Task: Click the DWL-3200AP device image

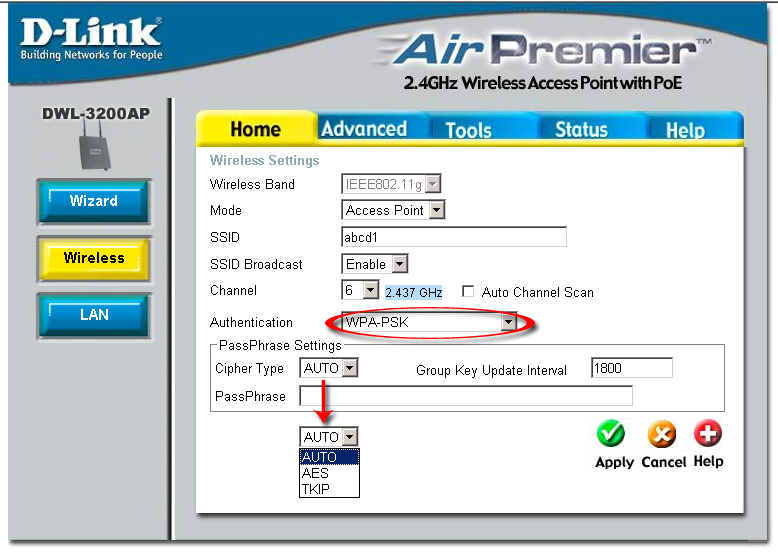Action: click(94, 147)
